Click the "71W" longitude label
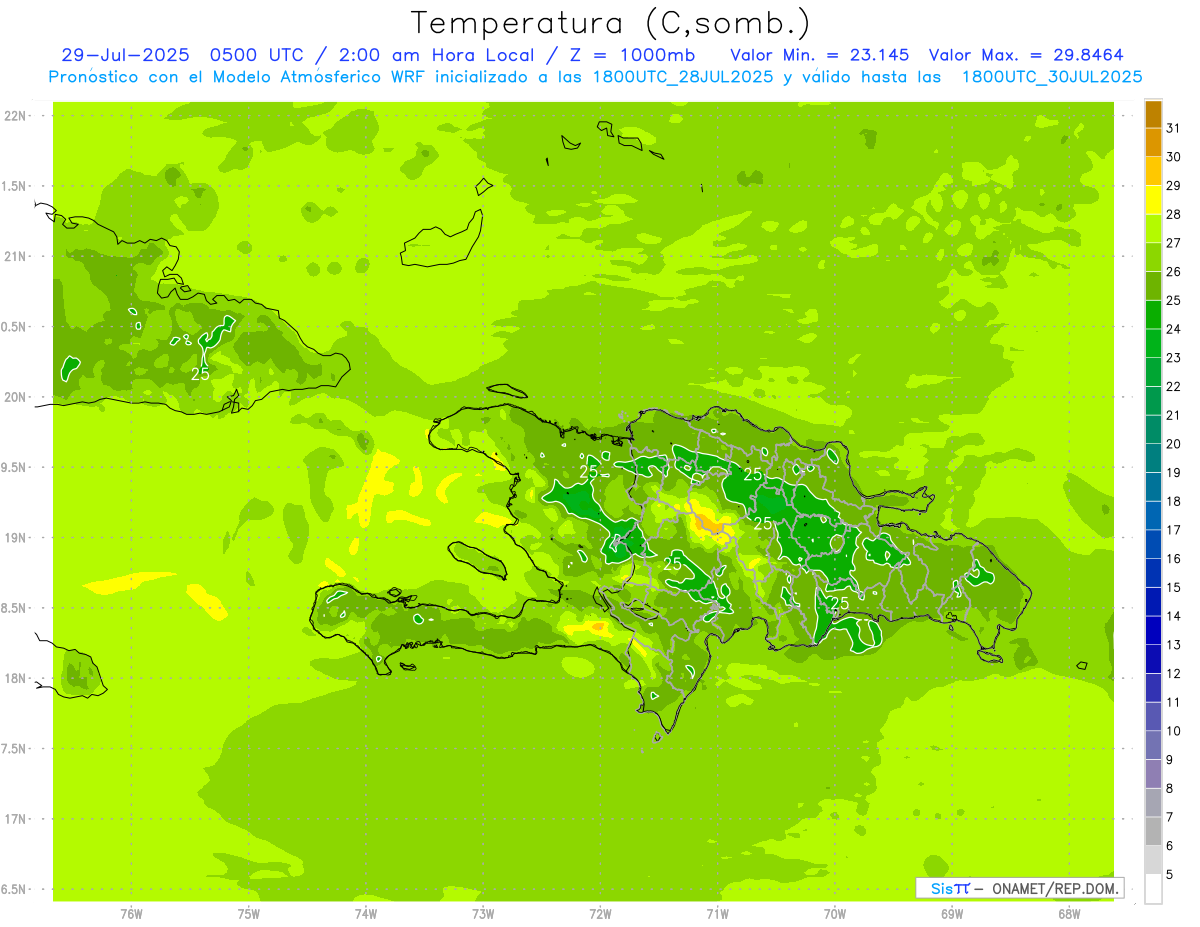Screen dimensions: 1200x927 pyautogui.click(x=717, y=914)
